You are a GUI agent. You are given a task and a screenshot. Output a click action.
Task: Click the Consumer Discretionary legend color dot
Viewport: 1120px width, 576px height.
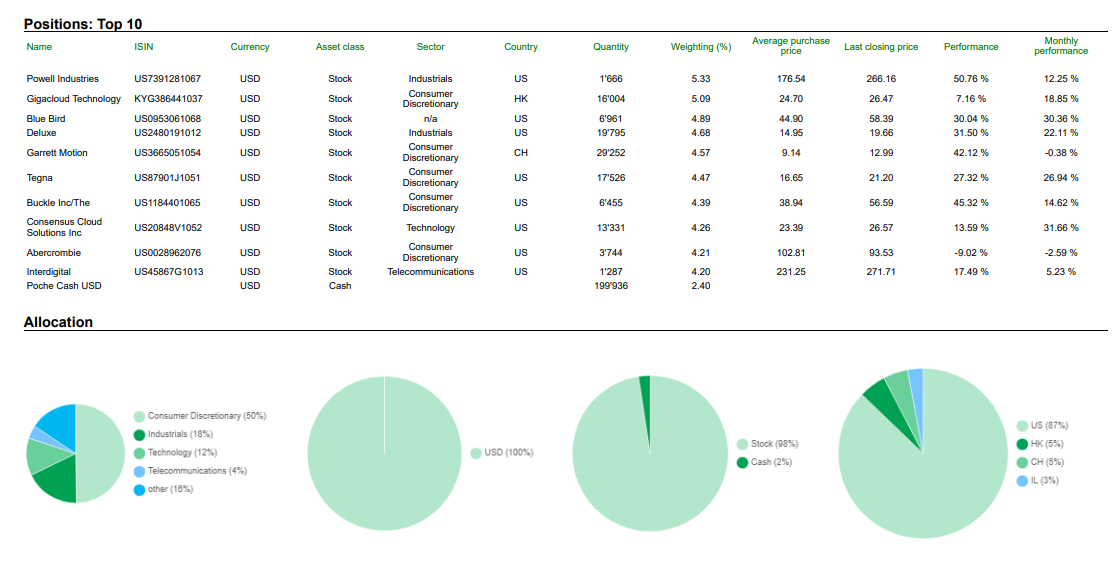pyautogui.click(x=139, y=416)
